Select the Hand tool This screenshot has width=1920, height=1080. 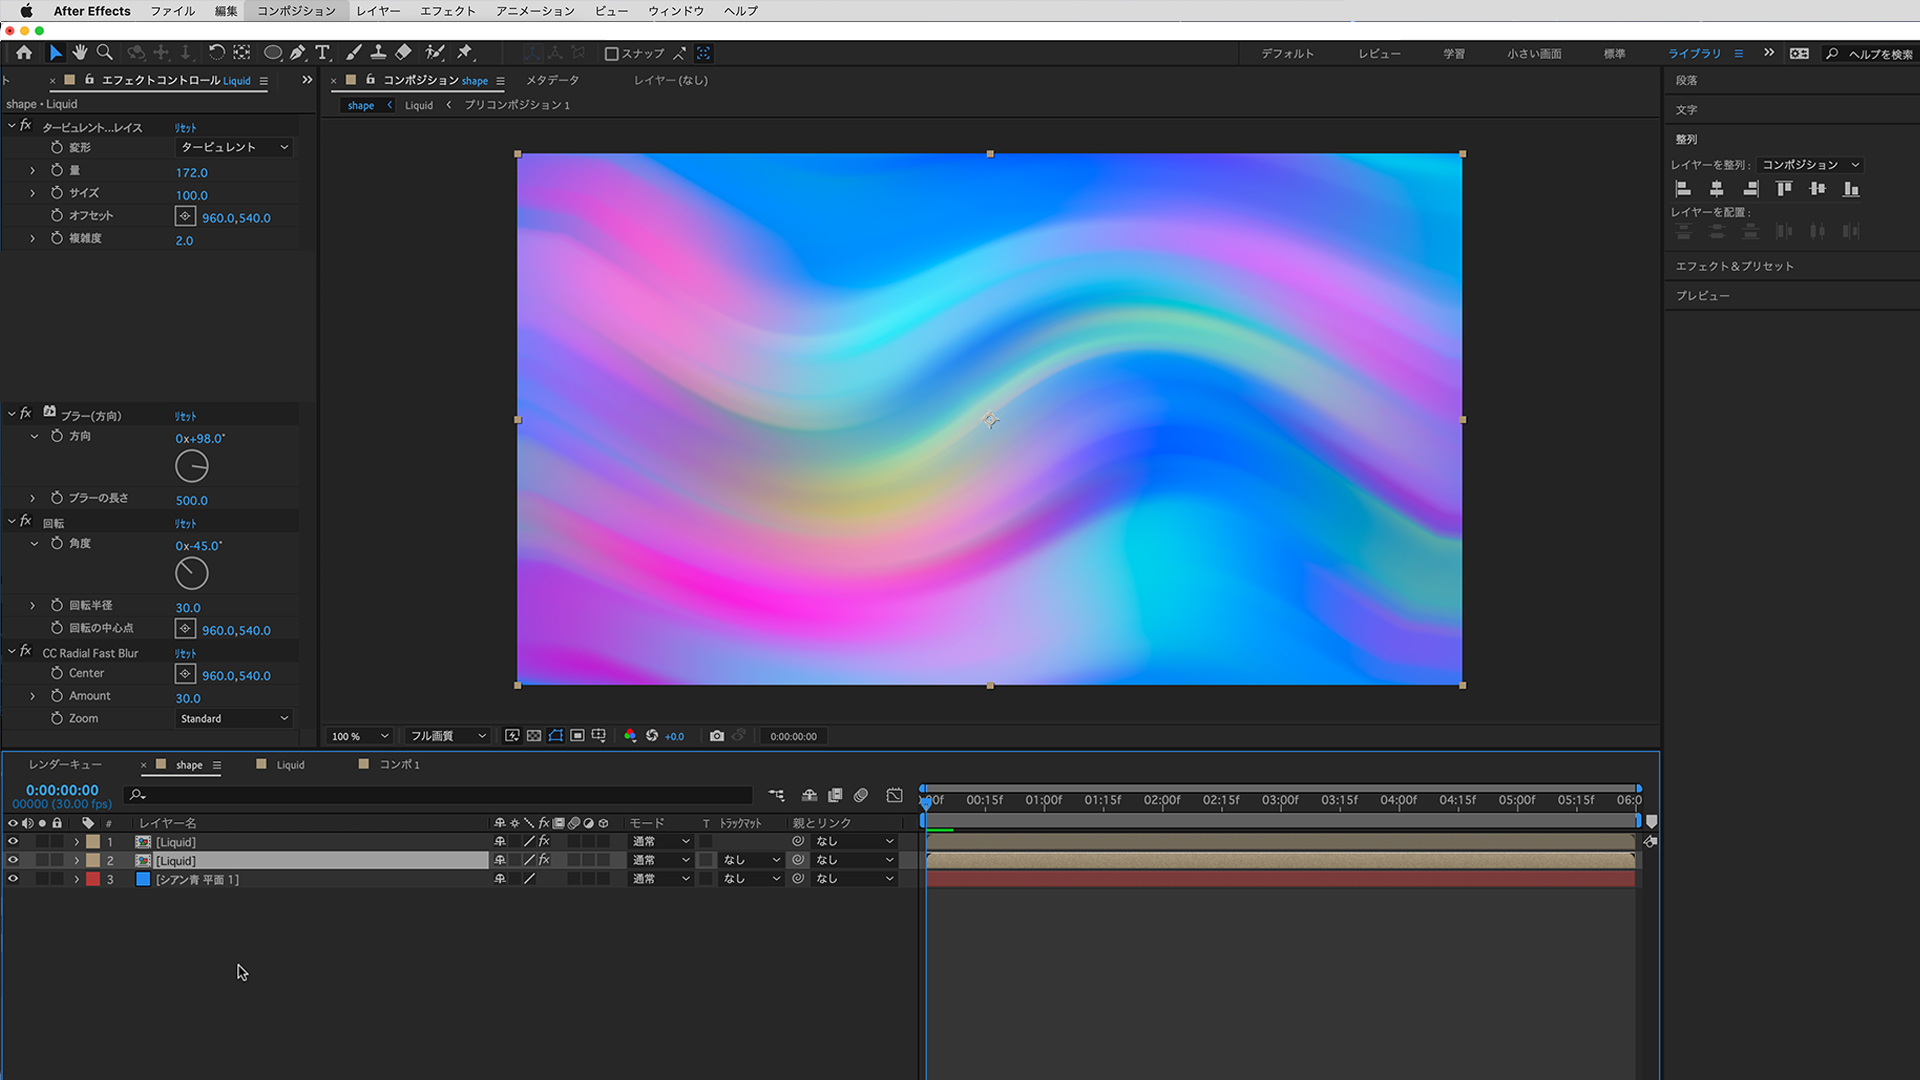click(80, 53)
